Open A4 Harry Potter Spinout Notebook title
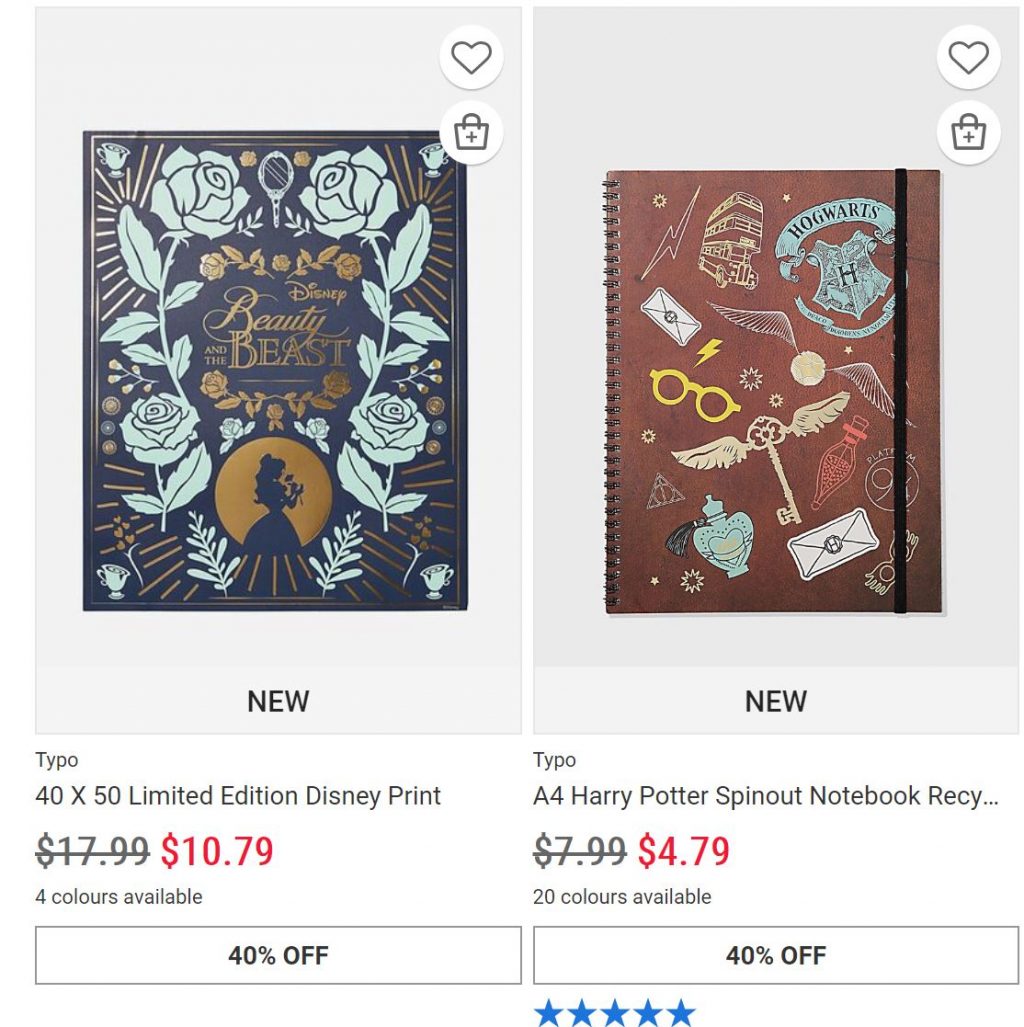The image size is (1024, 1027). [x=765, y=796]
